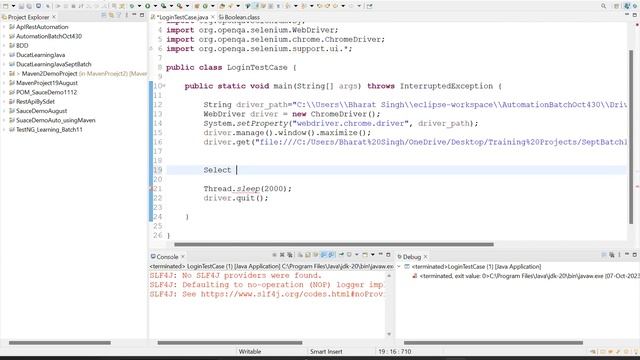Click the green Run button in the toolbar
Image resolution: width=640 pixels, height=360 pixels.
[147, 6]
